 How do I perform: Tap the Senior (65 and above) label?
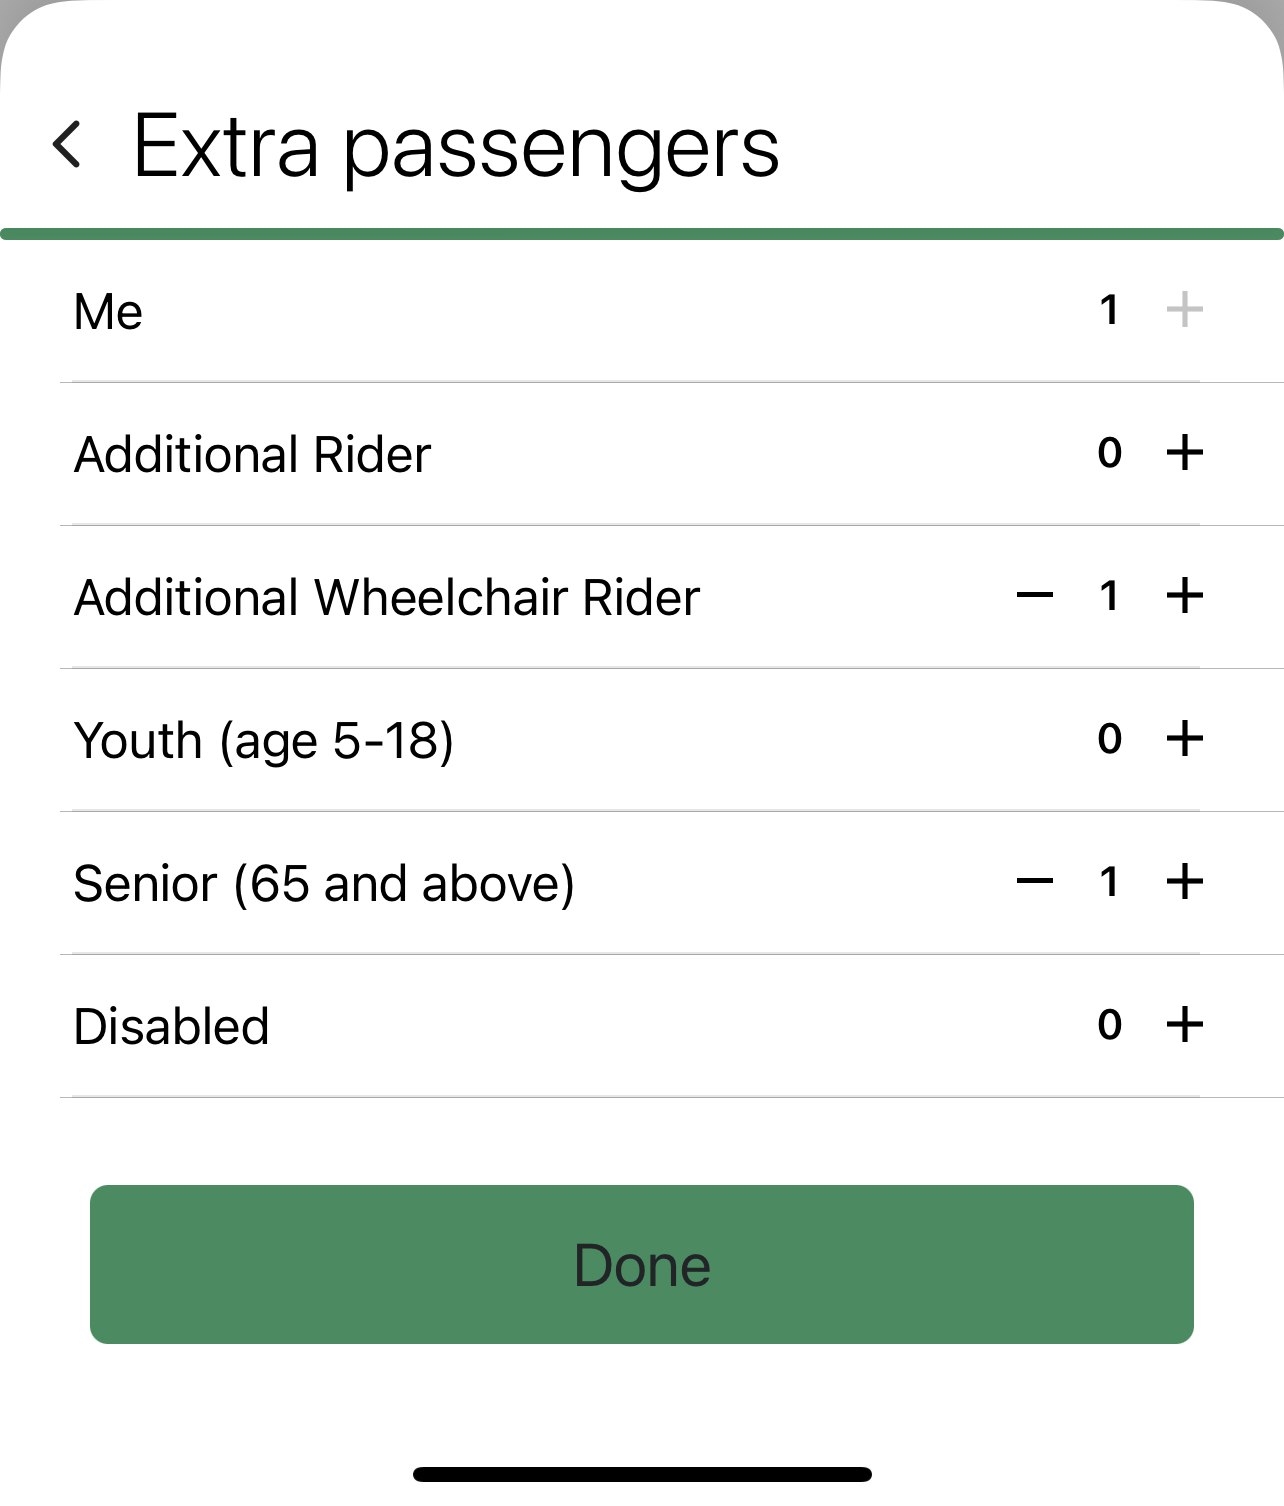[324, 884]
